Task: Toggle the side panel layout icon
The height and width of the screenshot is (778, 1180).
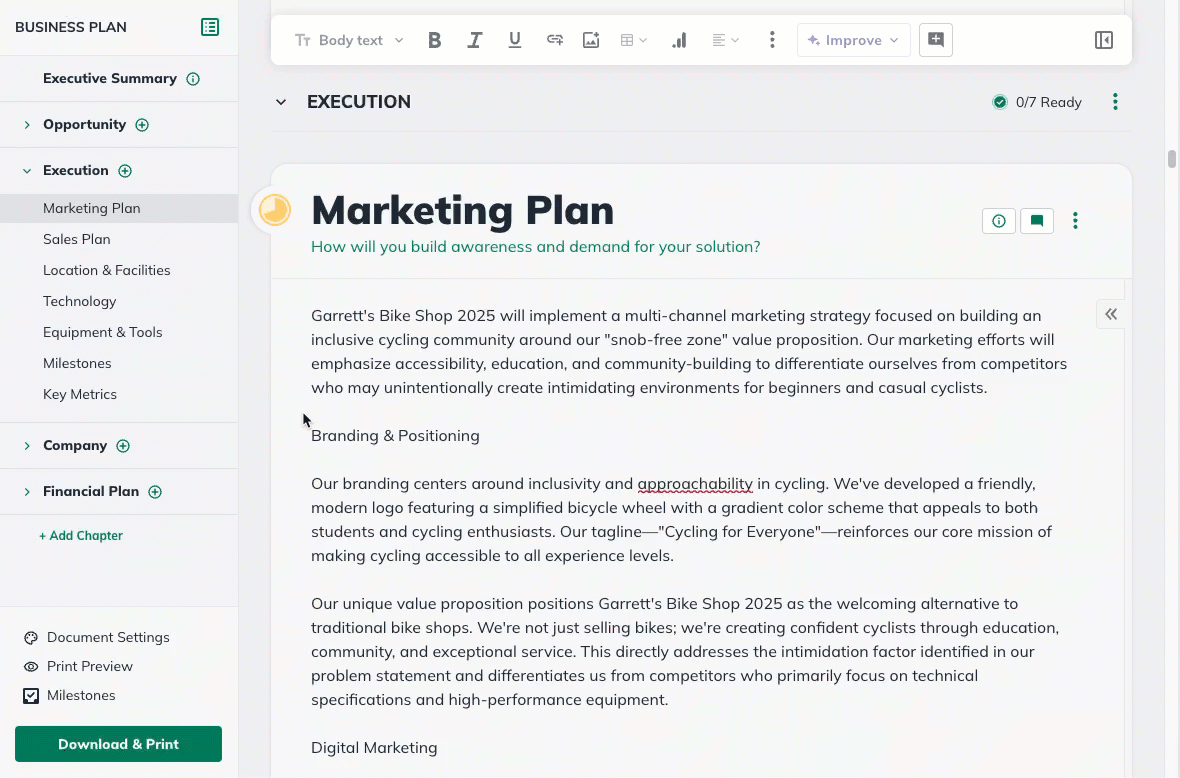Action: [1104, 40]
